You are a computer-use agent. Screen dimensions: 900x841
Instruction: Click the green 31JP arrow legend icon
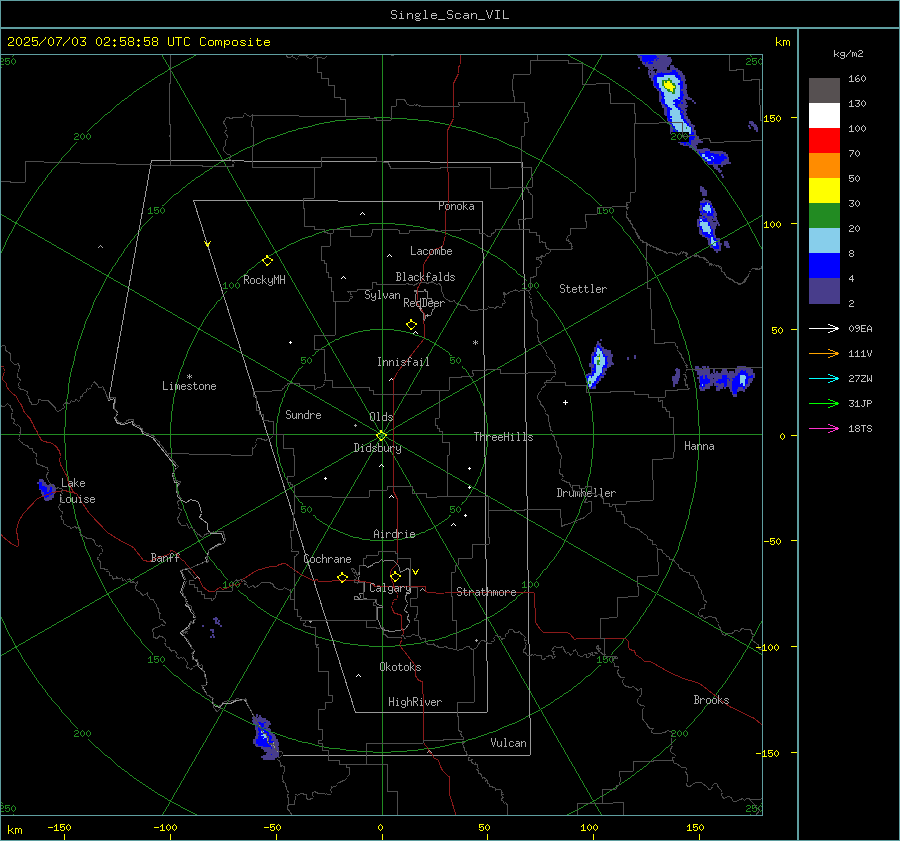824,404
